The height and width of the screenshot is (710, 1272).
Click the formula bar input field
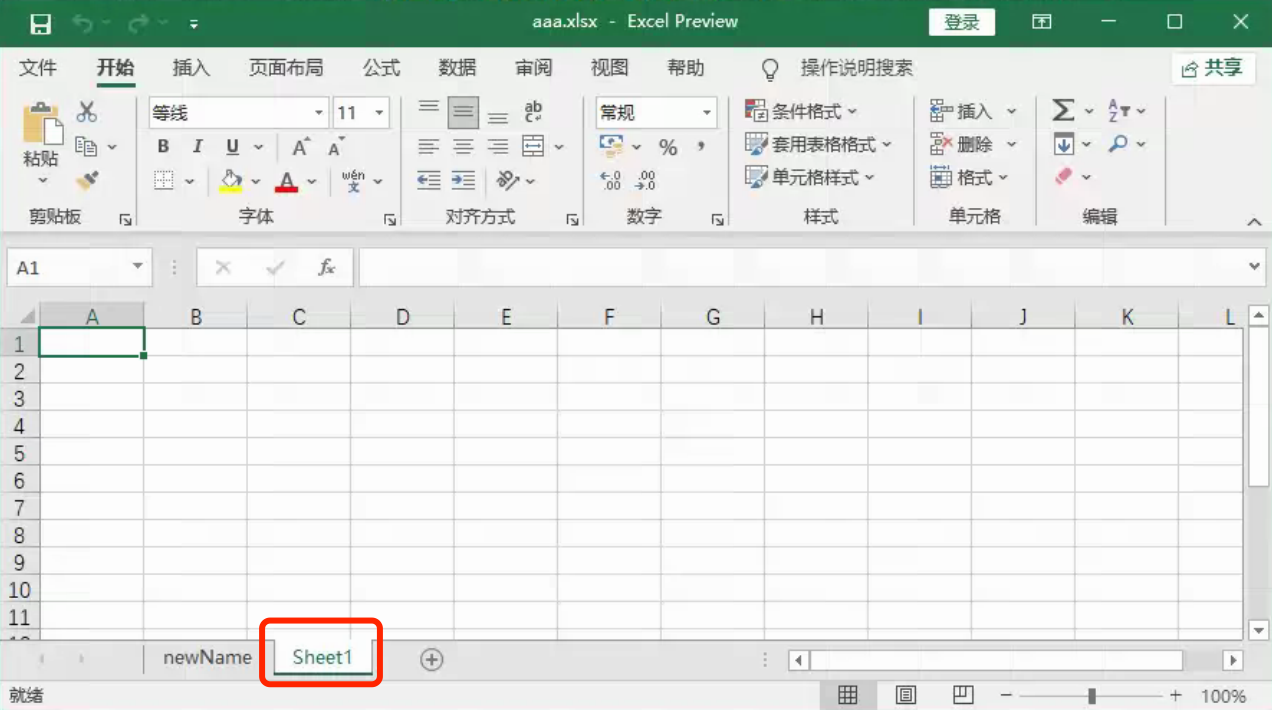[800, 268]
